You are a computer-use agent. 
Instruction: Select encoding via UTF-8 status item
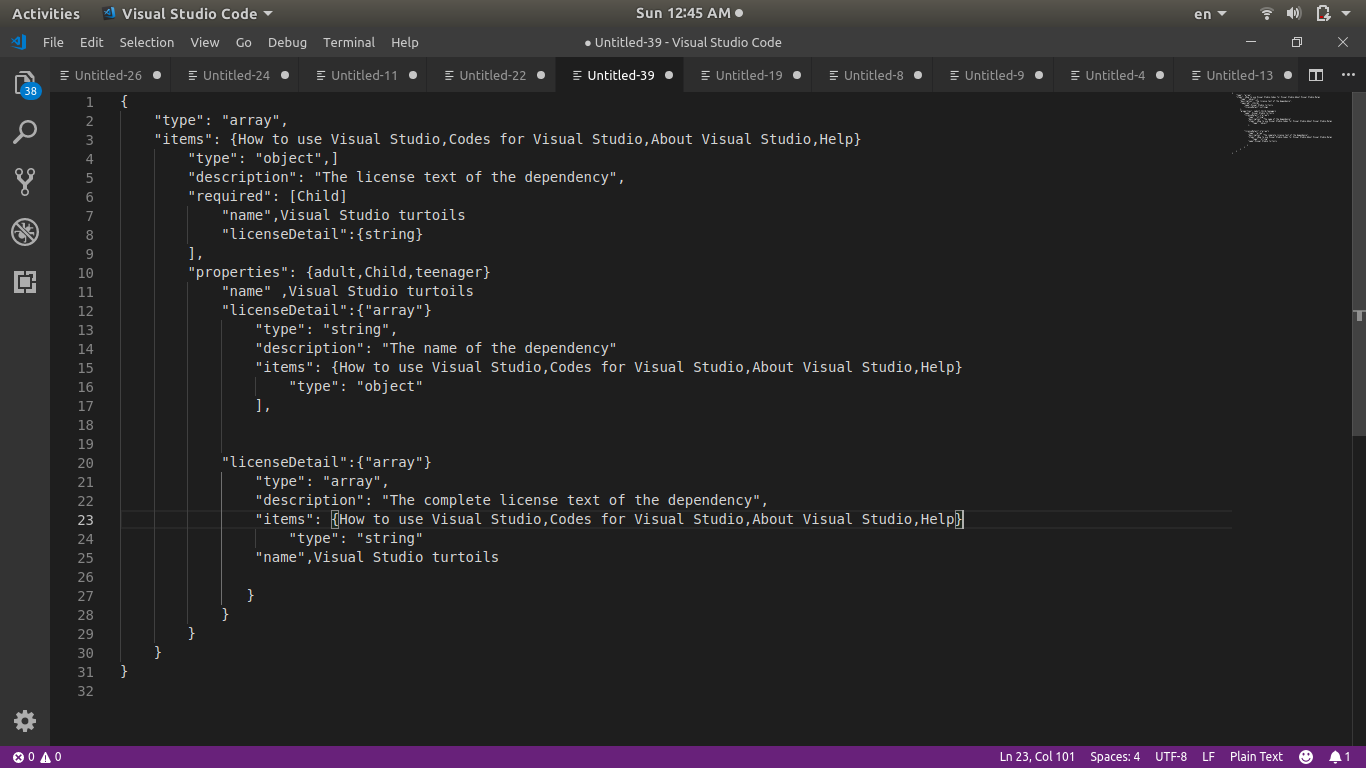[x=1171, y=757]
